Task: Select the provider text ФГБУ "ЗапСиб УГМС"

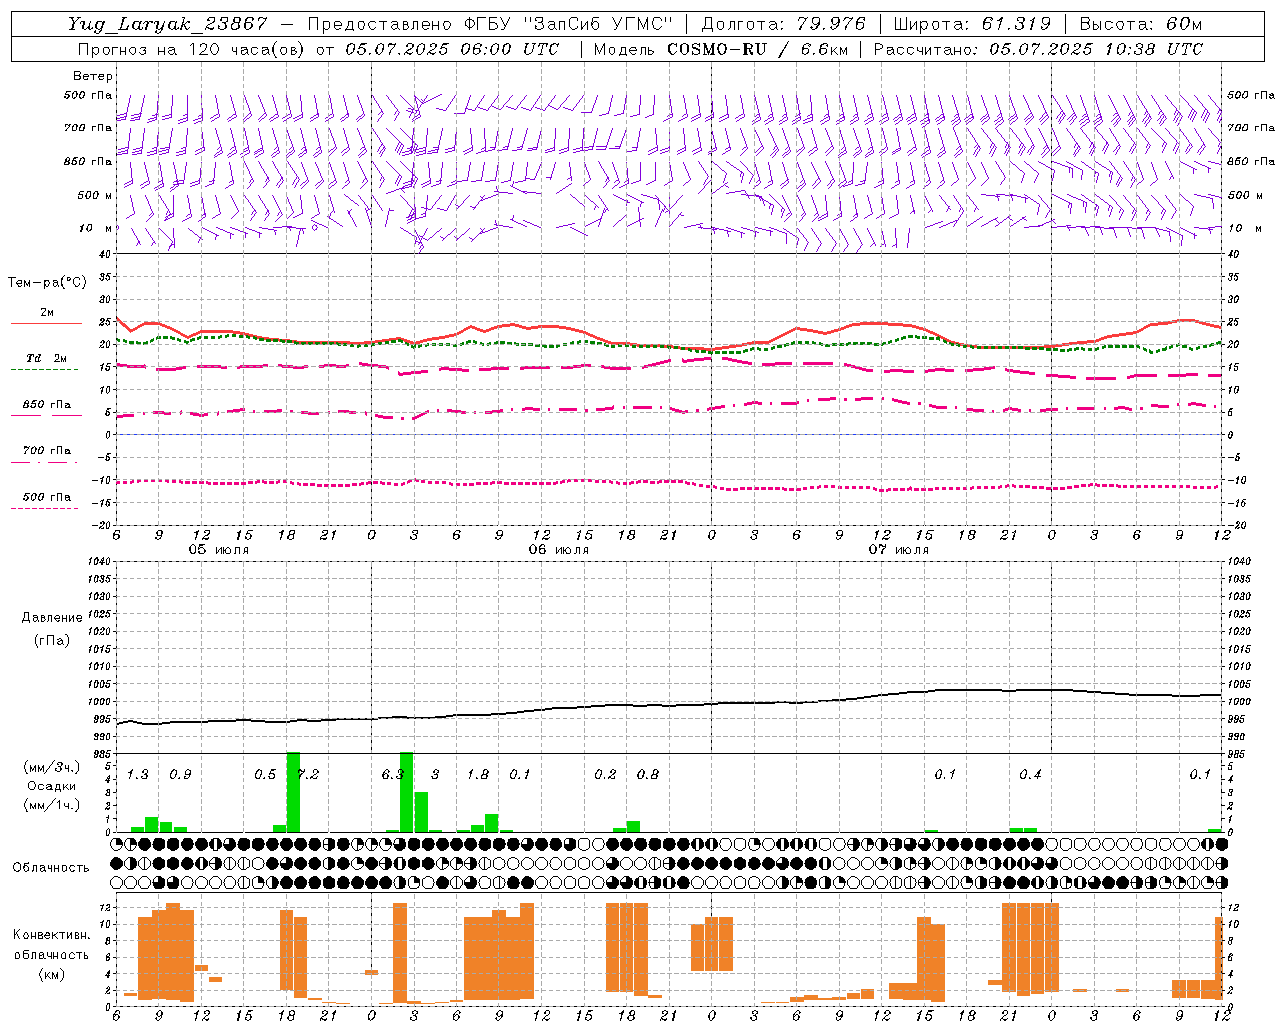Action: pyautogui.click(x=569, y=24)
